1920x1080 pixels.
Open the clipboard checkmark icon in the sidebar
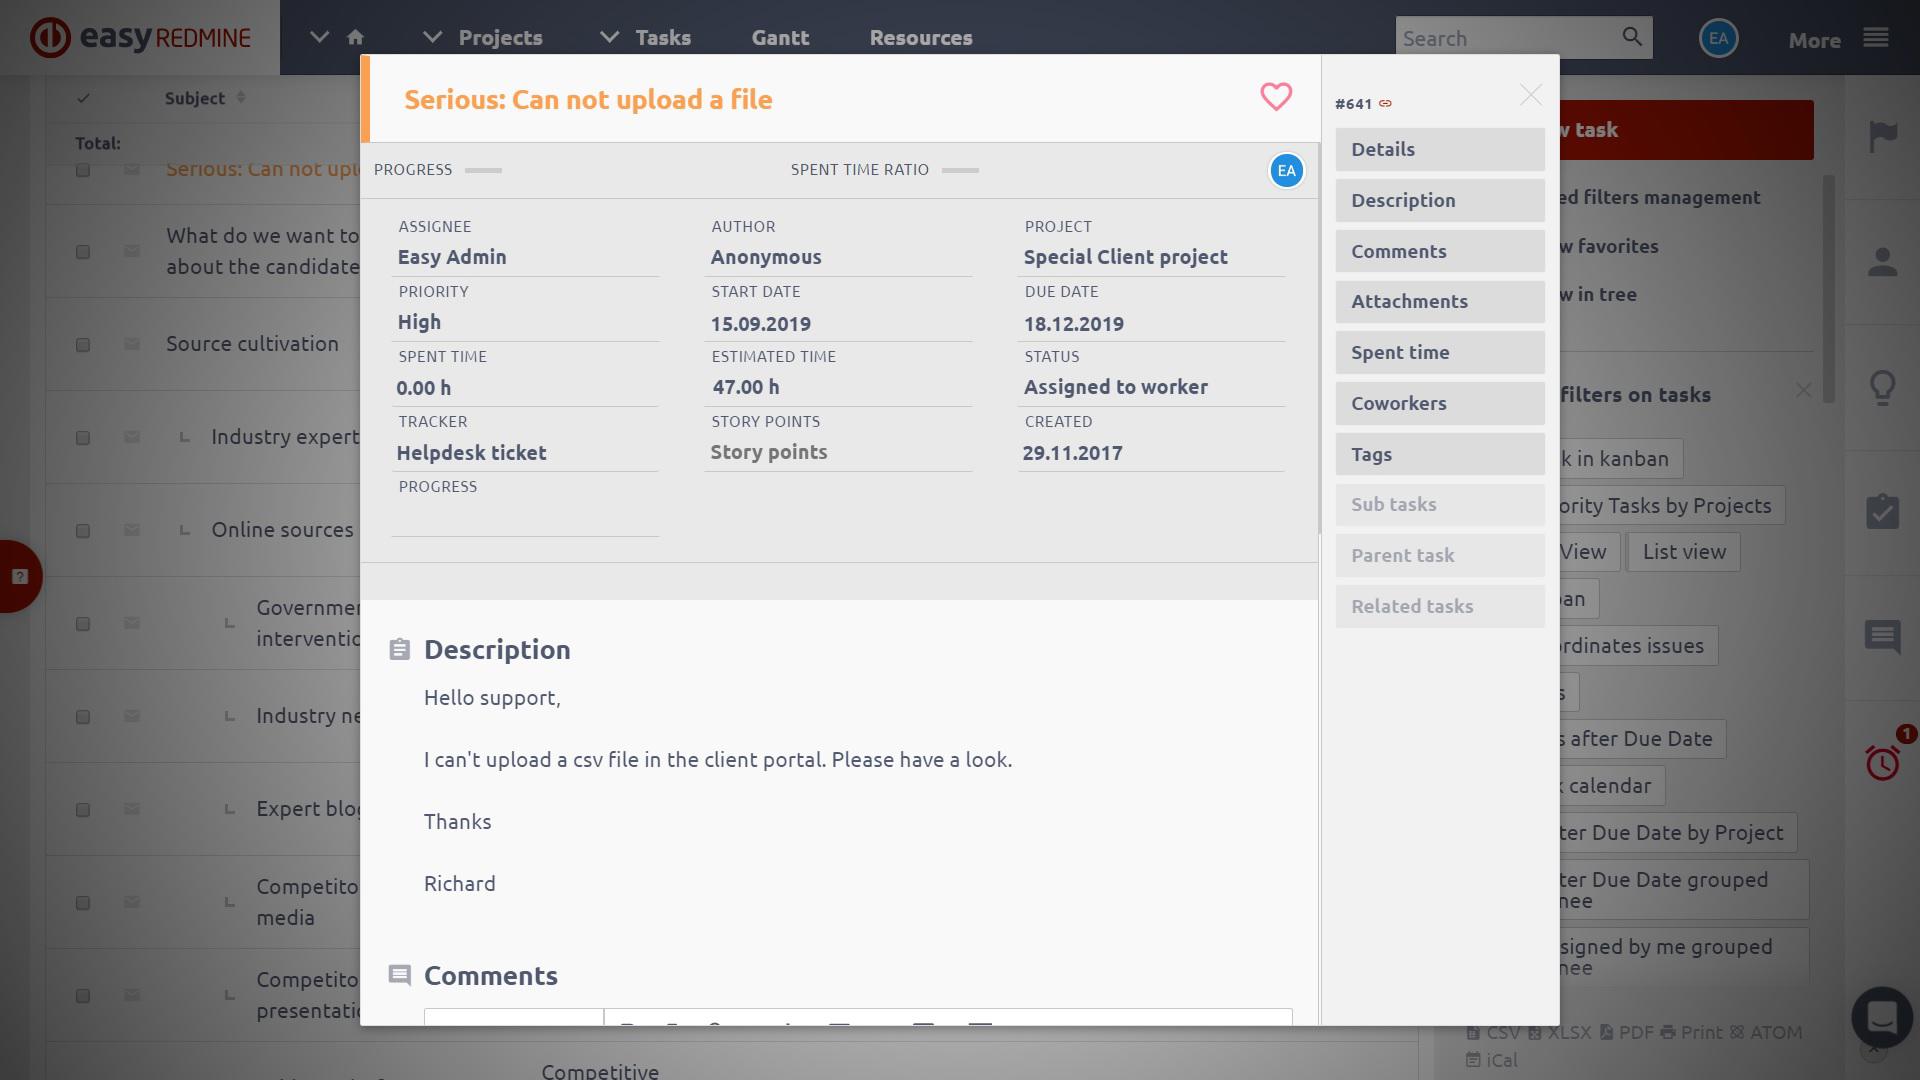[1882, 511]
